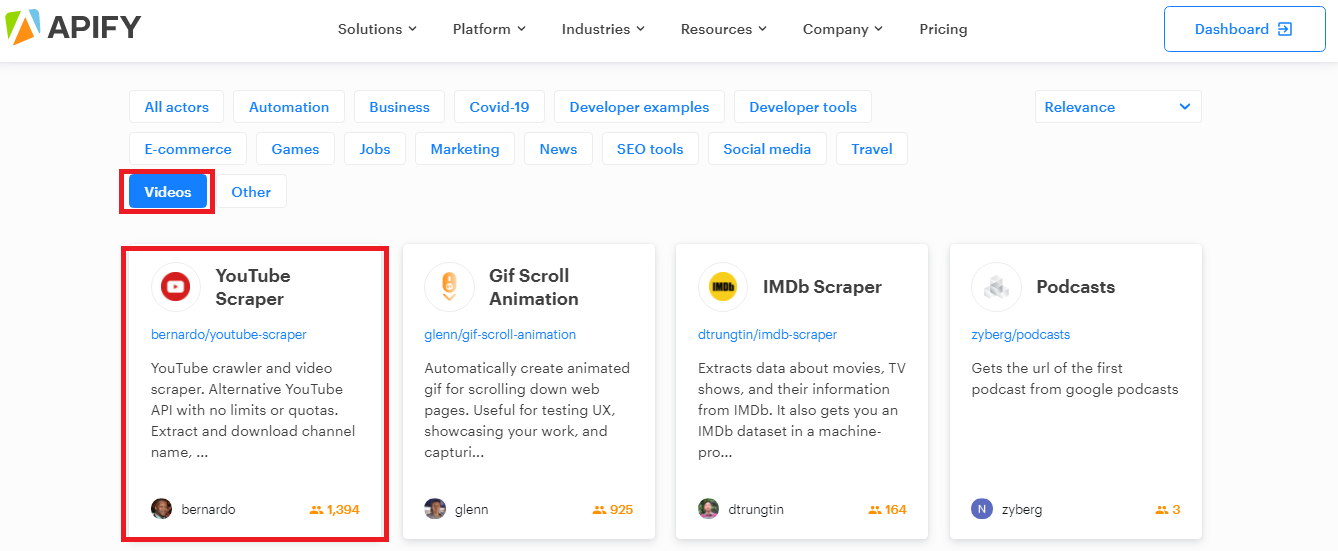Go to the Dashboard

coord(1244,29)
